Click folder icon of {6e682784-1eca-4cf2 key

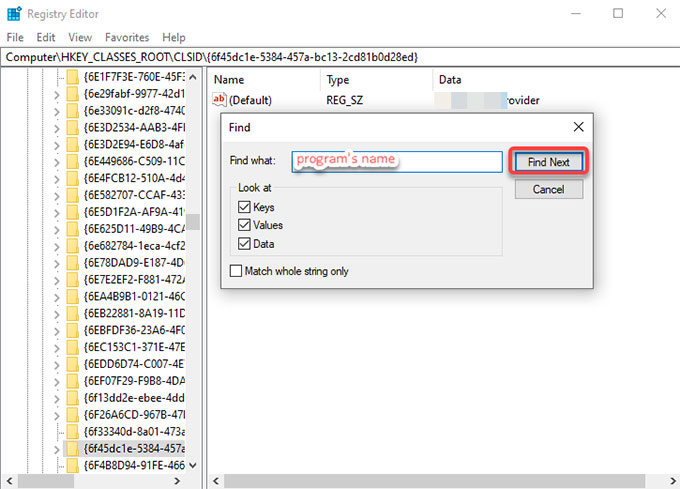coord(72,246)
